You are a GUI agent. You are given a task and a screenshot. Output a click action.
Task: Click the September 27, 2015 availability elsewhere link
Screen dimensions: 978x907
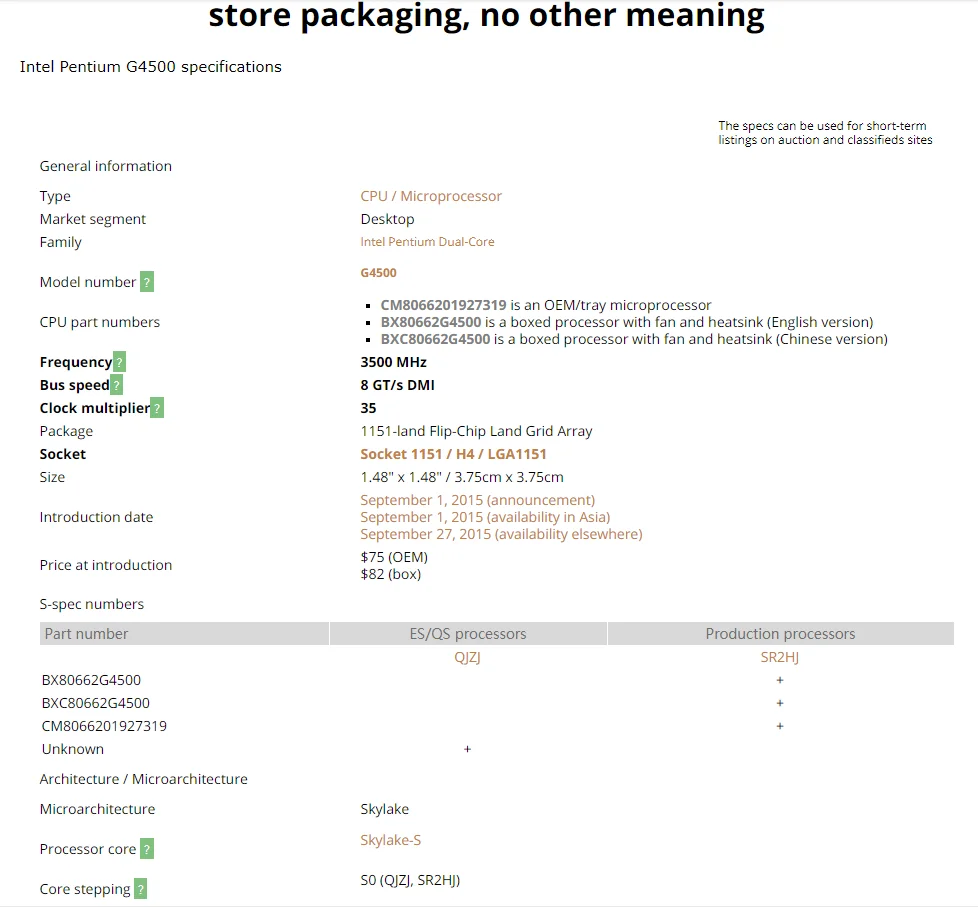pyautogui.click(x=501, y=534)
